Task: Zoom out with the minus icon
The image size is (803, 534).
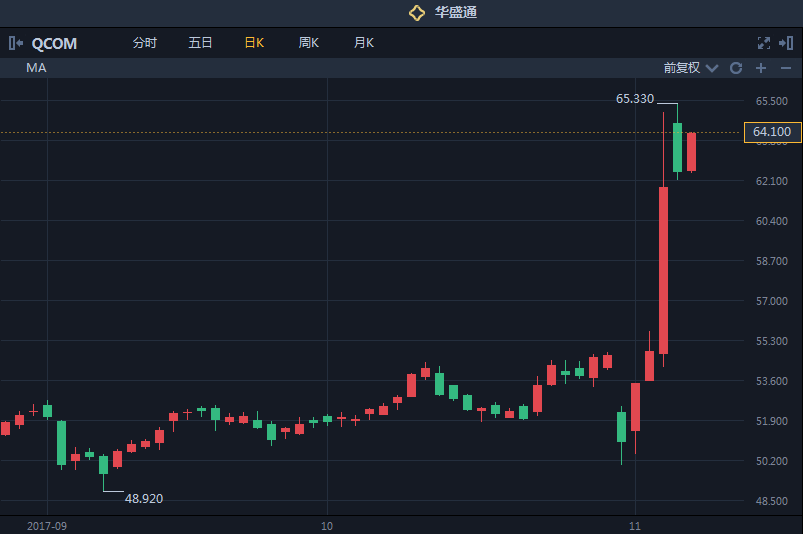Action: point(785,68)
